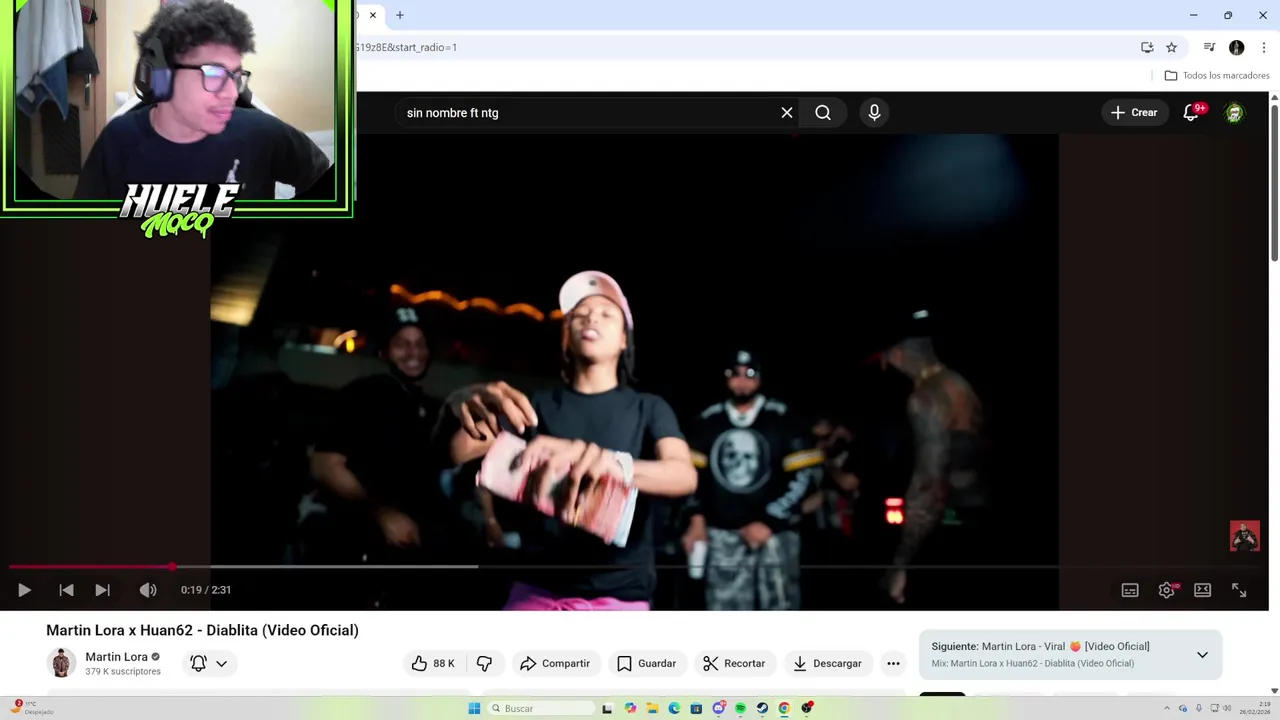Go to previous video in player
Viewport: 1280px width, 720px height.
(66, 590)
